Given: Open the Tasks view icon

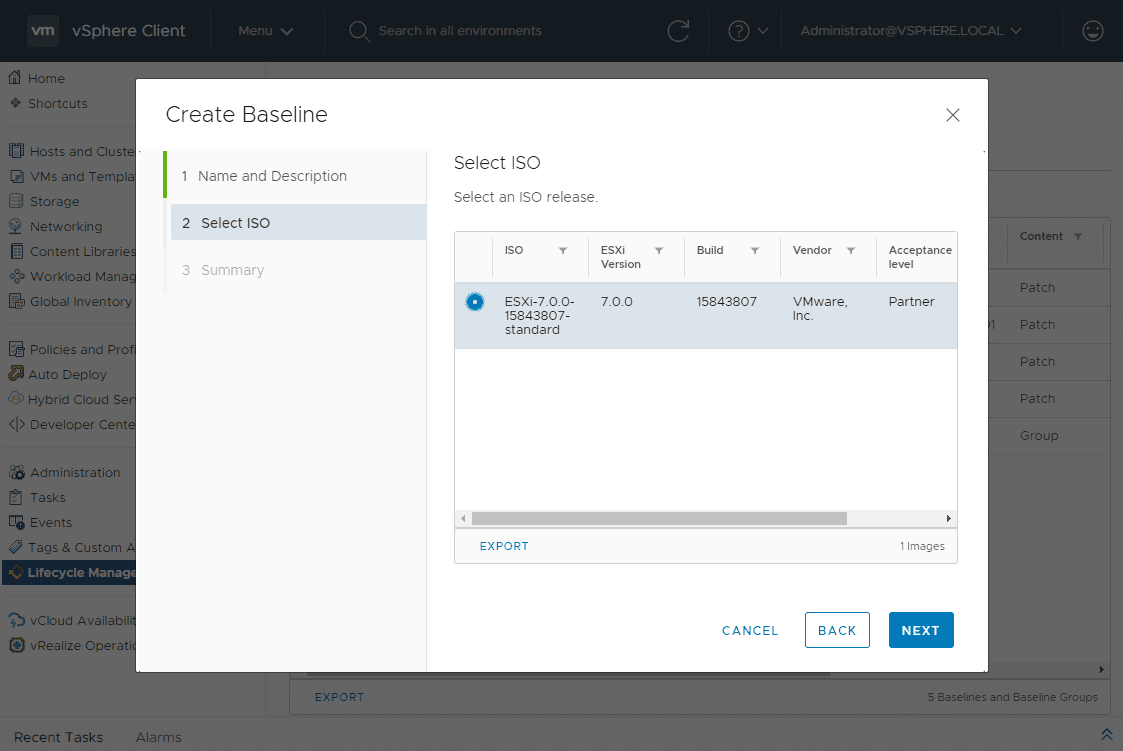Looking at the screenshot, I should click(45, 497).
